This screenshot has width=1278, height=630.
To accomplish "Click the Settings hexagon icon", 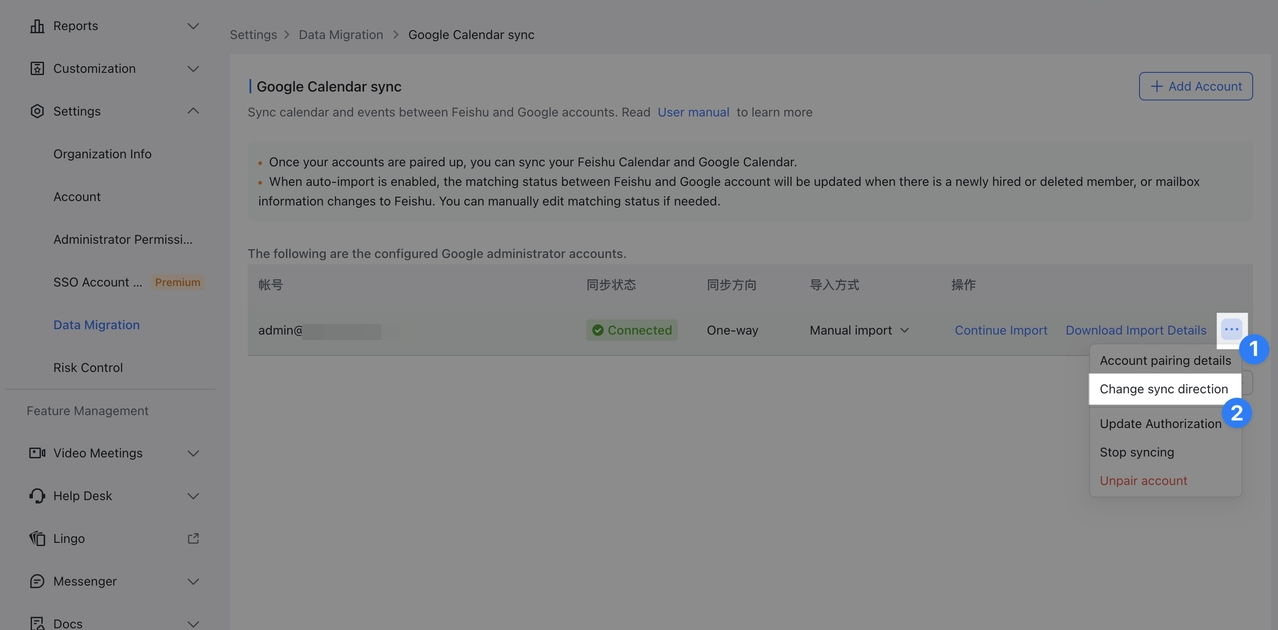I will [37, 111].
